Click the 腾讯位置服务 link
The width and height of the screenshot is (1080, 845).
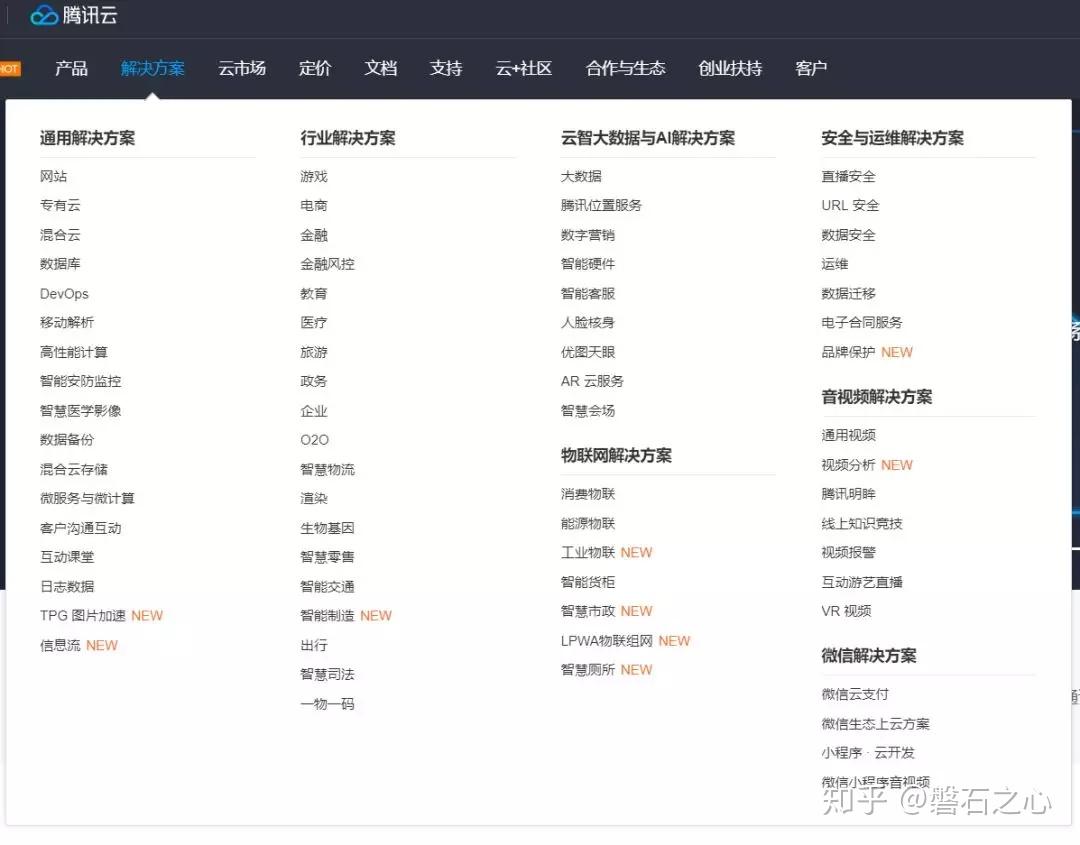[x=601, y=205]
